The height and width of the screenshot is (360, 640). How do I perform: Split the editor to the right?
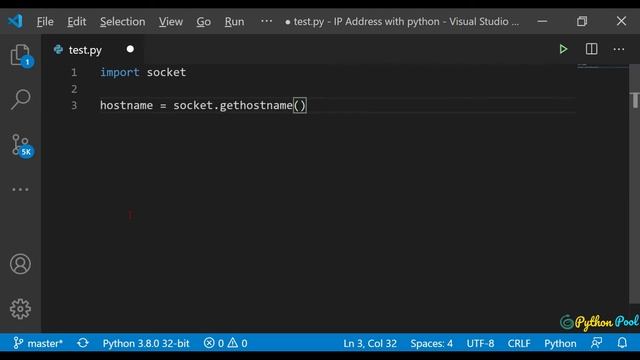pos(591,49)
